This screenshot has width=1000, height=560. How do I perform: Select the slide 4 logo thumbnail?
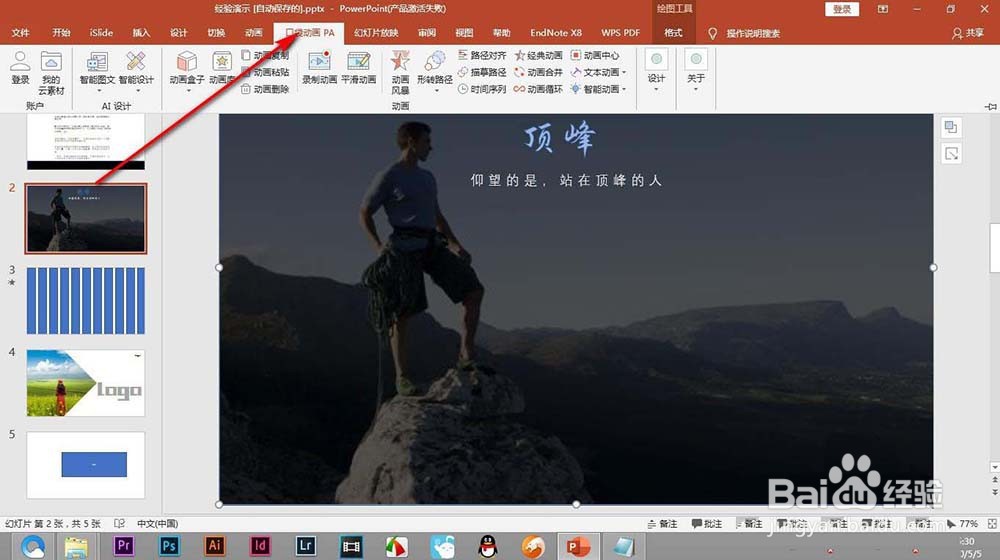point(85,383)
